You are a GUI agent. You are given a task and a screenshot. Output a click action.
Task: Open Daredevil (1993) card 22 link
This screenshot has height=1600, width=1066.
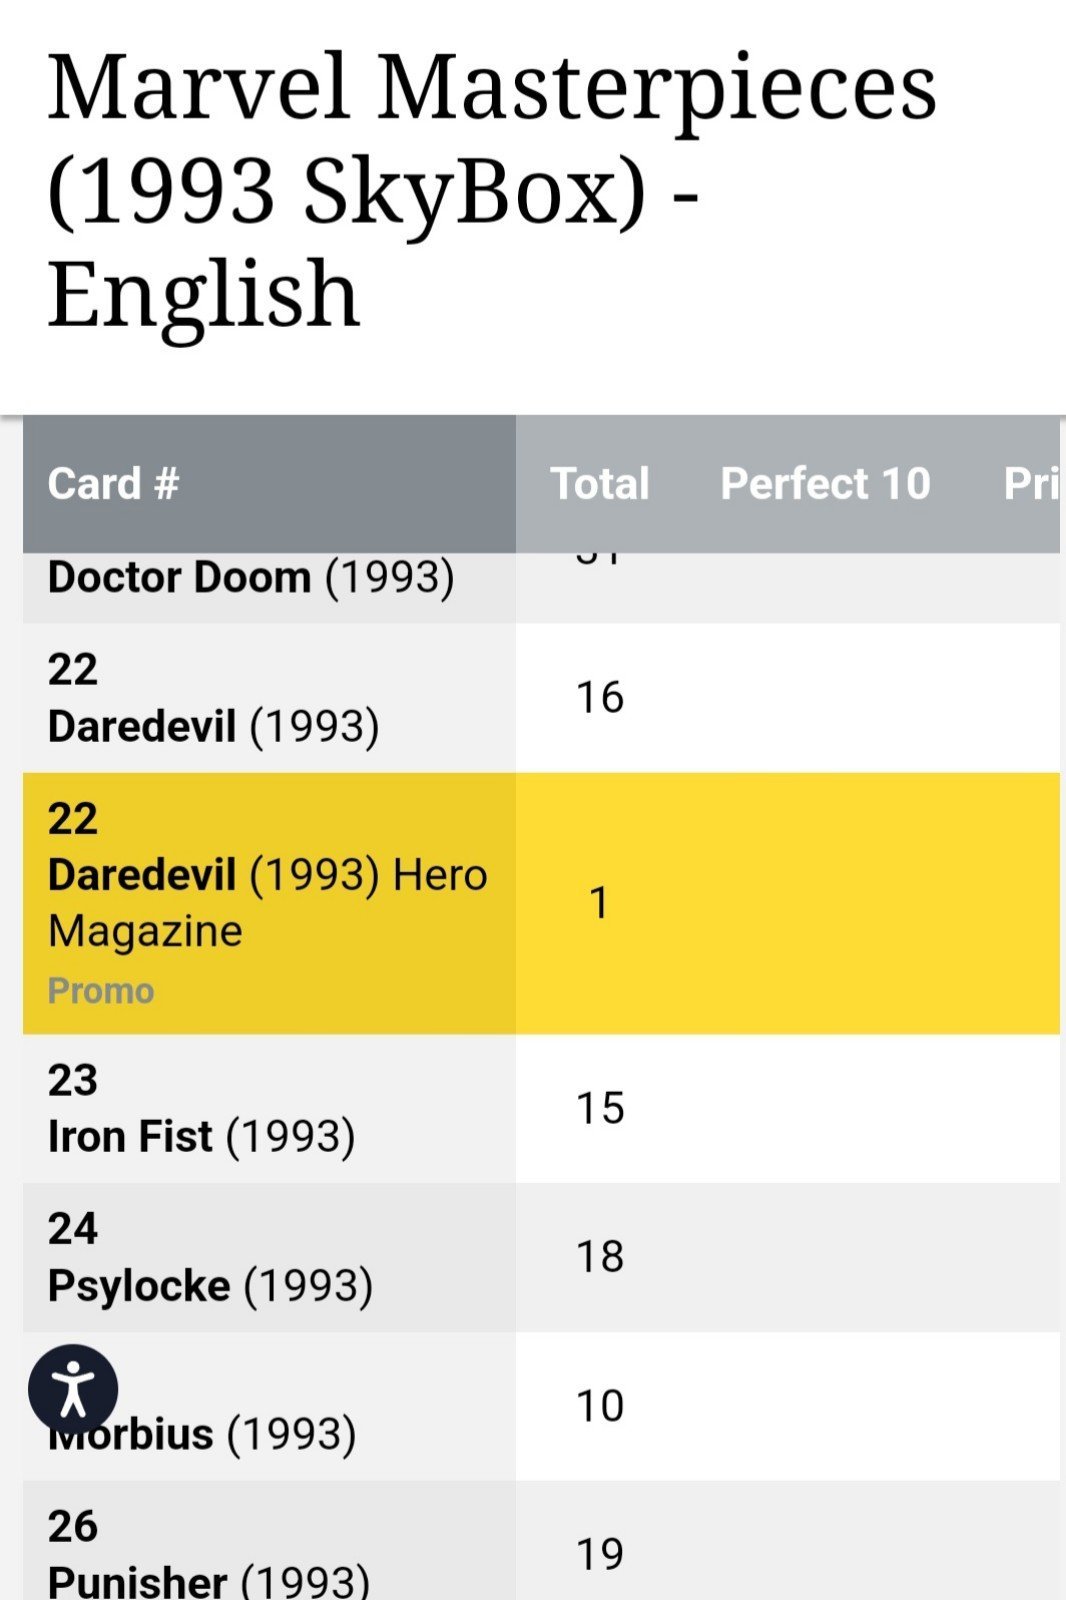point(213,727)
